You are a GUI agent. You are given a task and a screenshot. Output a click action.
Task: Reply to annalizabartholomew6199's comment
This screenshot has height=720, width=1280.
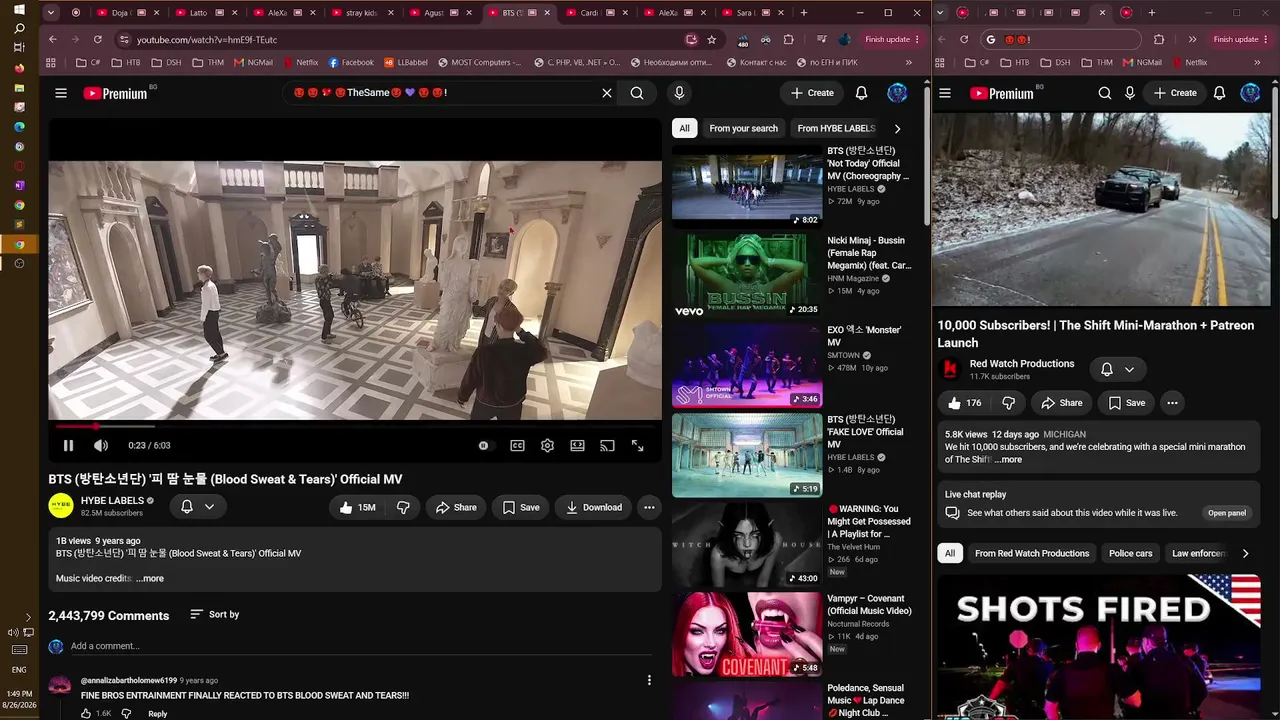click(157, 714)
